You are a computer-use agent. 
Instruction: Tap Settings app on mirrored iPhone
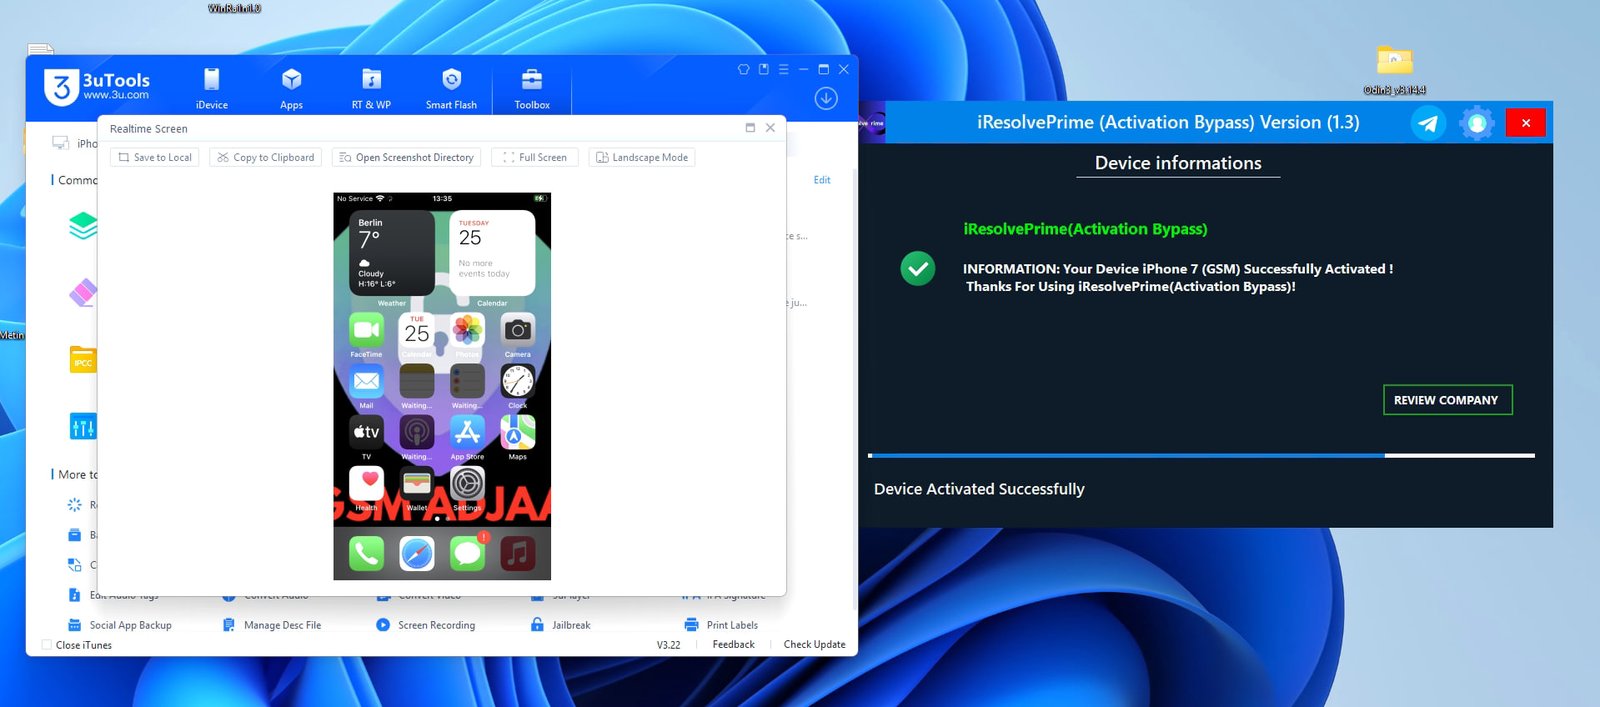[467, 483]
